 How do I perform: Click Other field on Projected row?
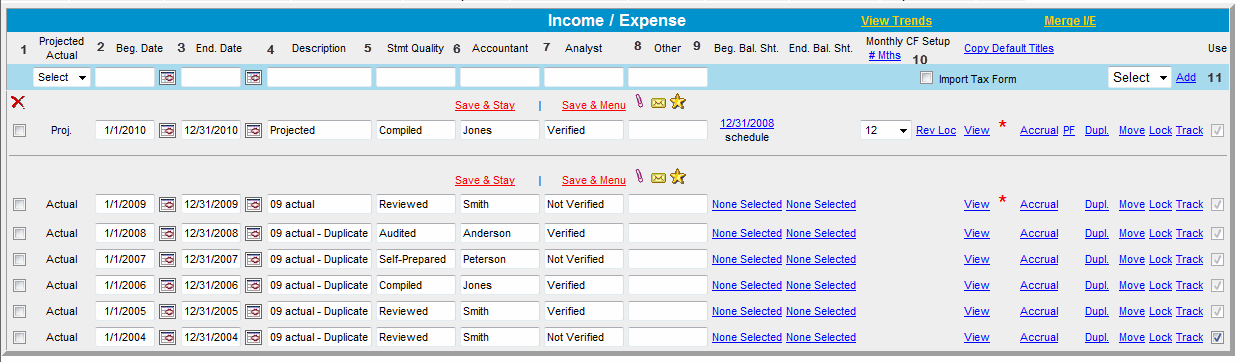tap(667, 130)
